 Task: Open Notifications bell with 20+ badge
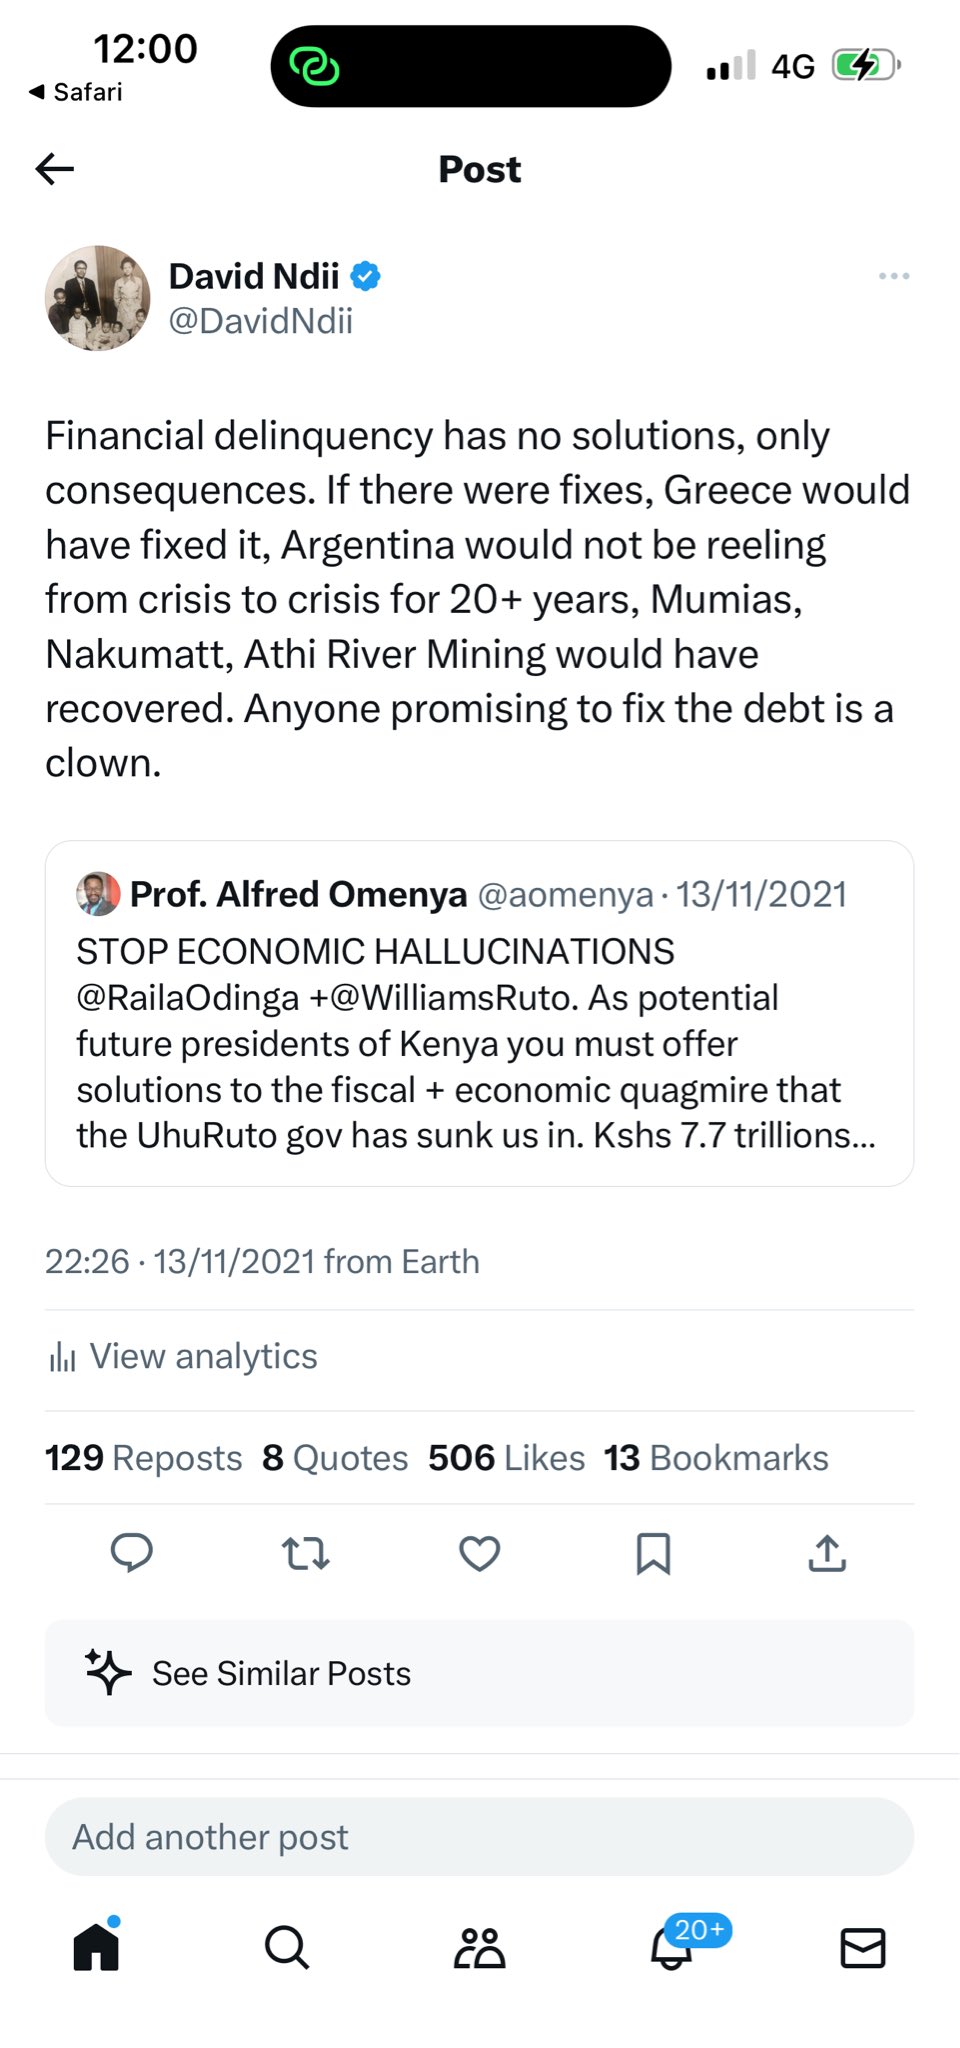[672, 1947]
